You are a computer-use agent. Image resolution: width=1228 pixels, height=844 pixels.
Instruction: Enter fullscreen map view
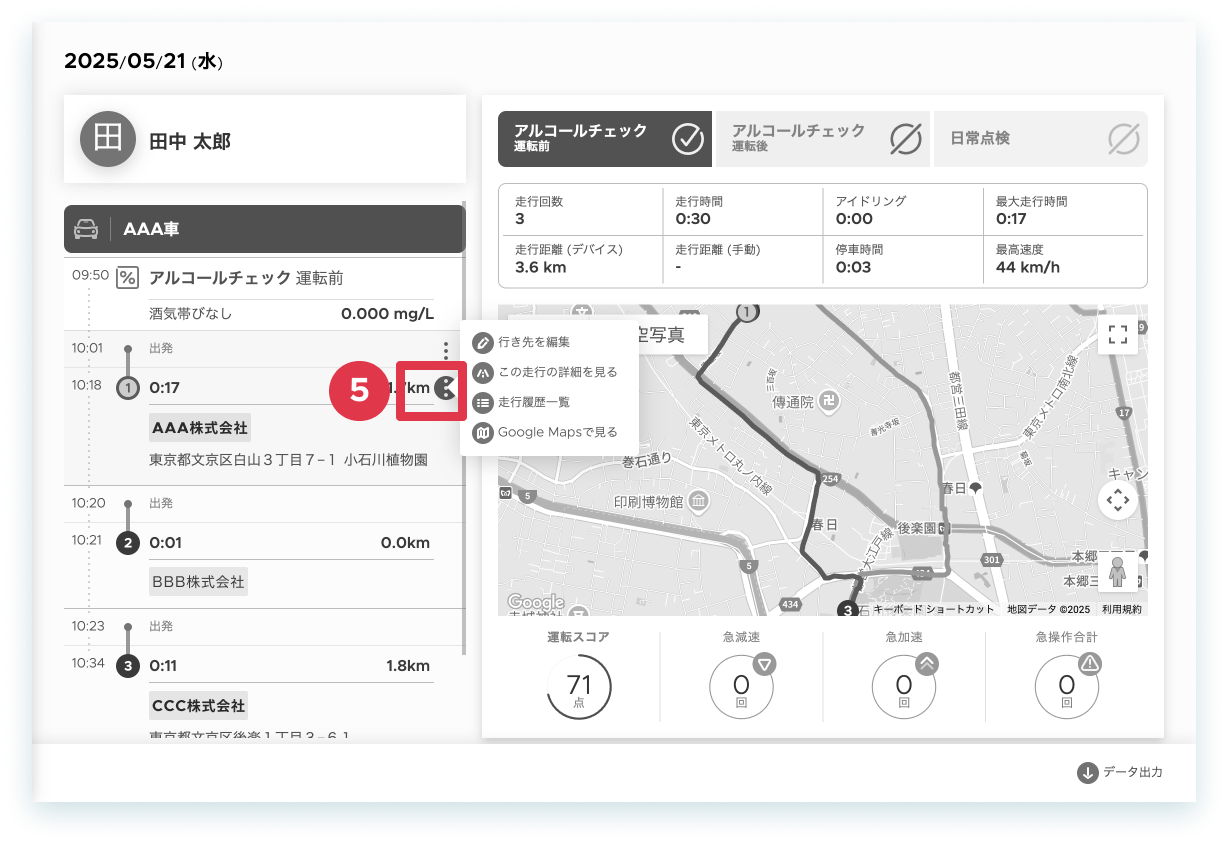(x=1118, y=333)
